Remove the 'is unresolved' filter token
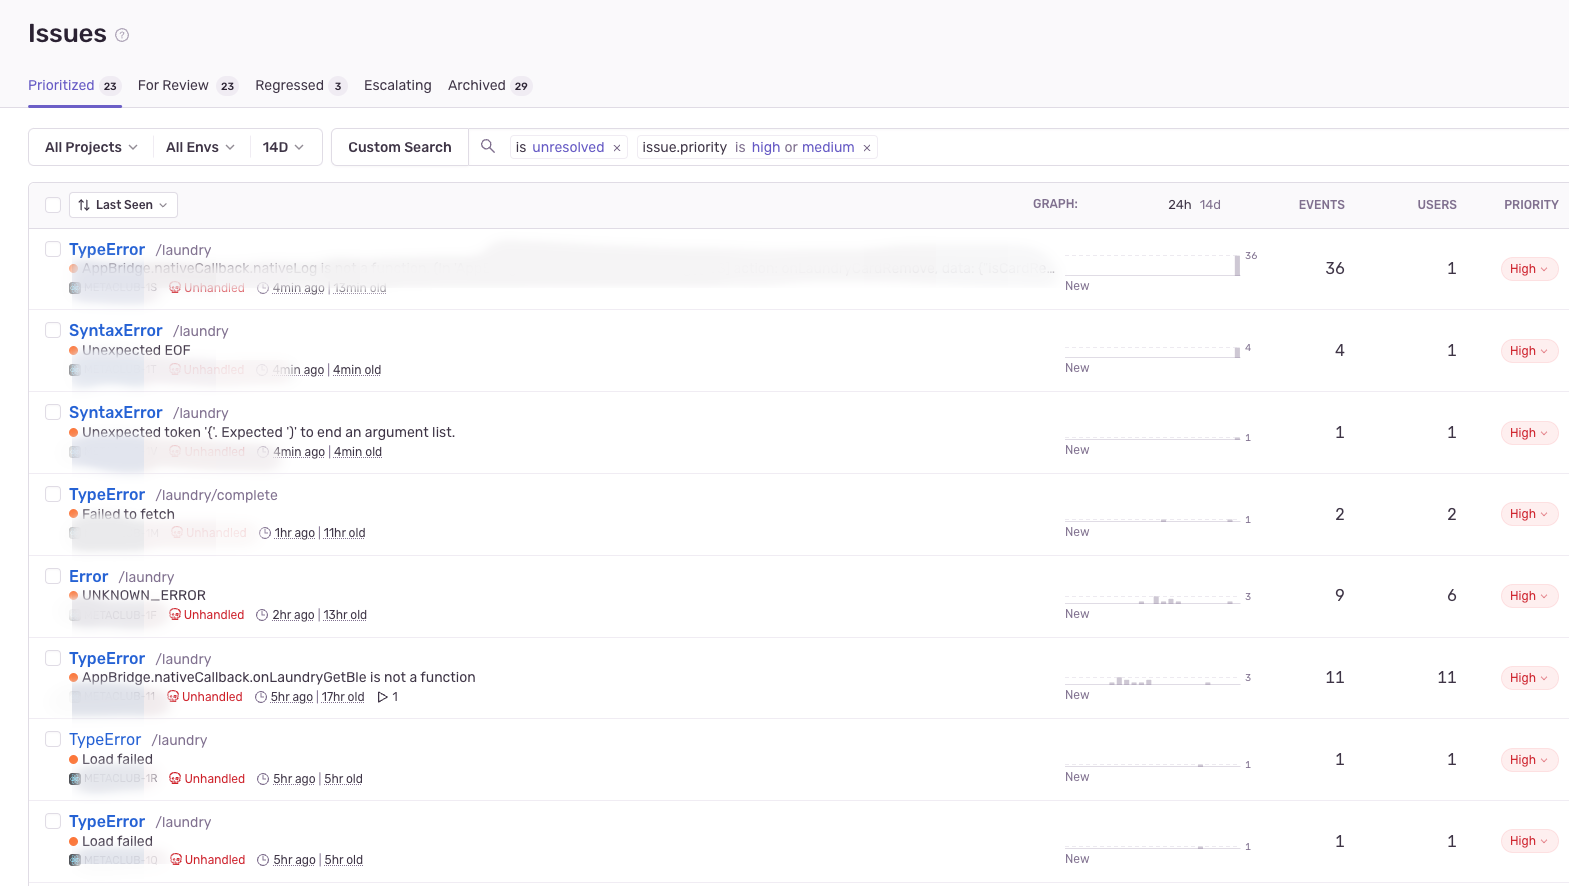Image resolution: width=1569 pixels, height=886 pixels. click(x=617, y=148)
